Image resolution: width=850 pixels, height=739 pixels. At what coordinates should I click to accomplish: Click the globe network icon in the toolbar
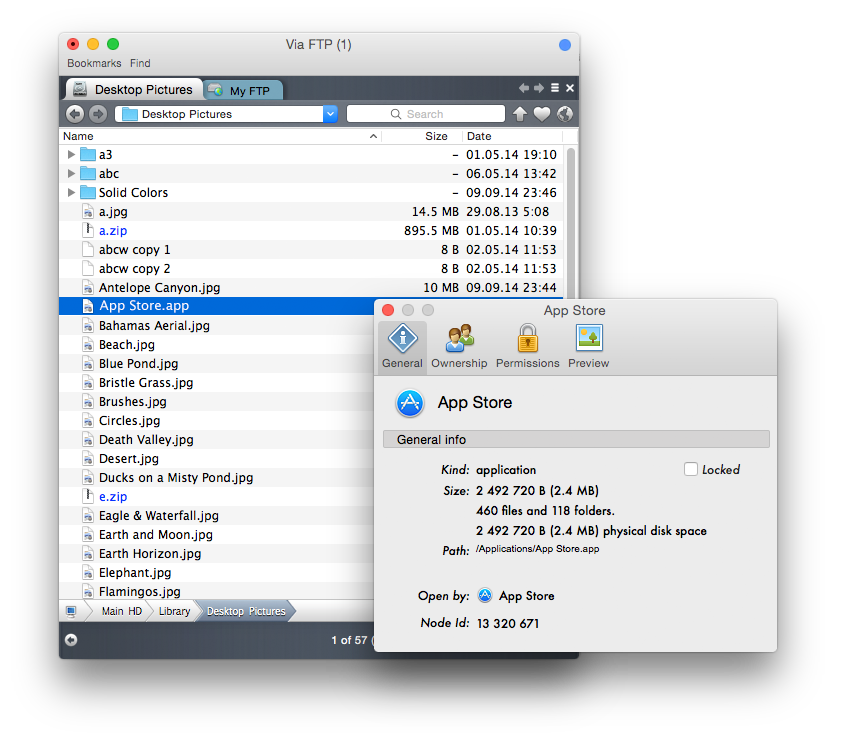click(564, 113)
